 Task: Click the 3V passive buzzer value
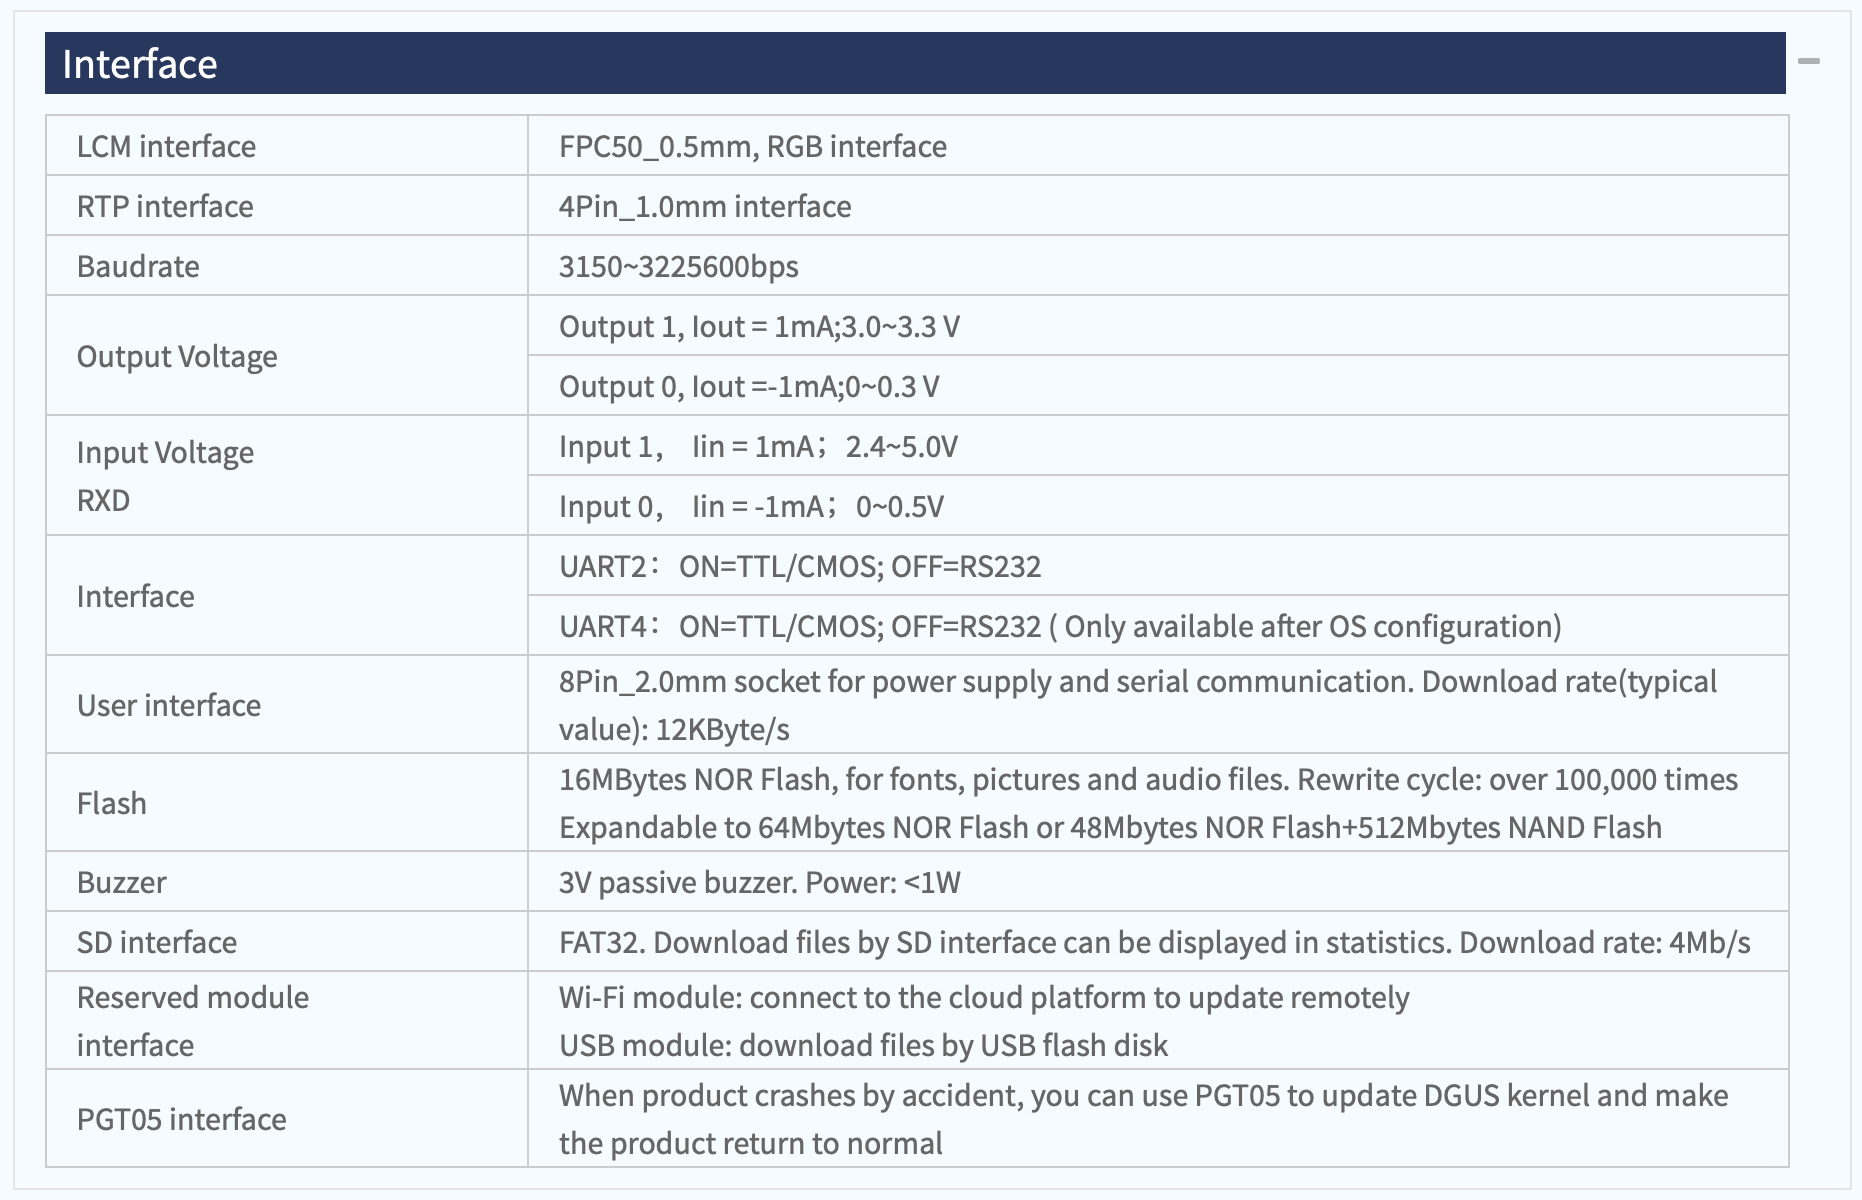pos(759,882)
